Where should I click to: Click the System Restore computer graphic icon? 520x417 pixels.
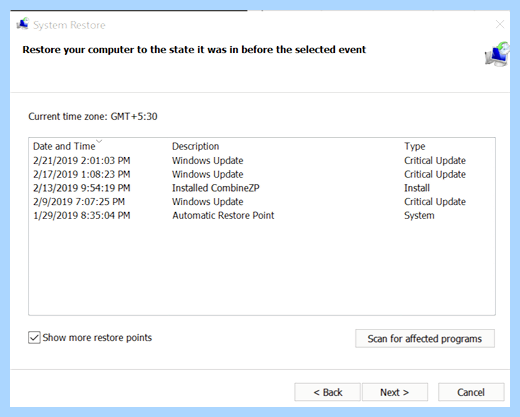[497, 54]
